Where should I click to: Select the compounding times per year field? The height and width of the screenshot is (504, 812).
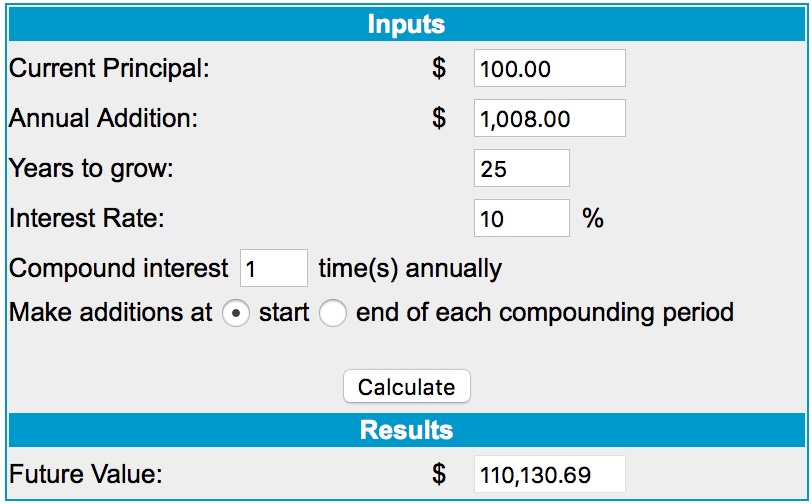click(x=273, y=269)
